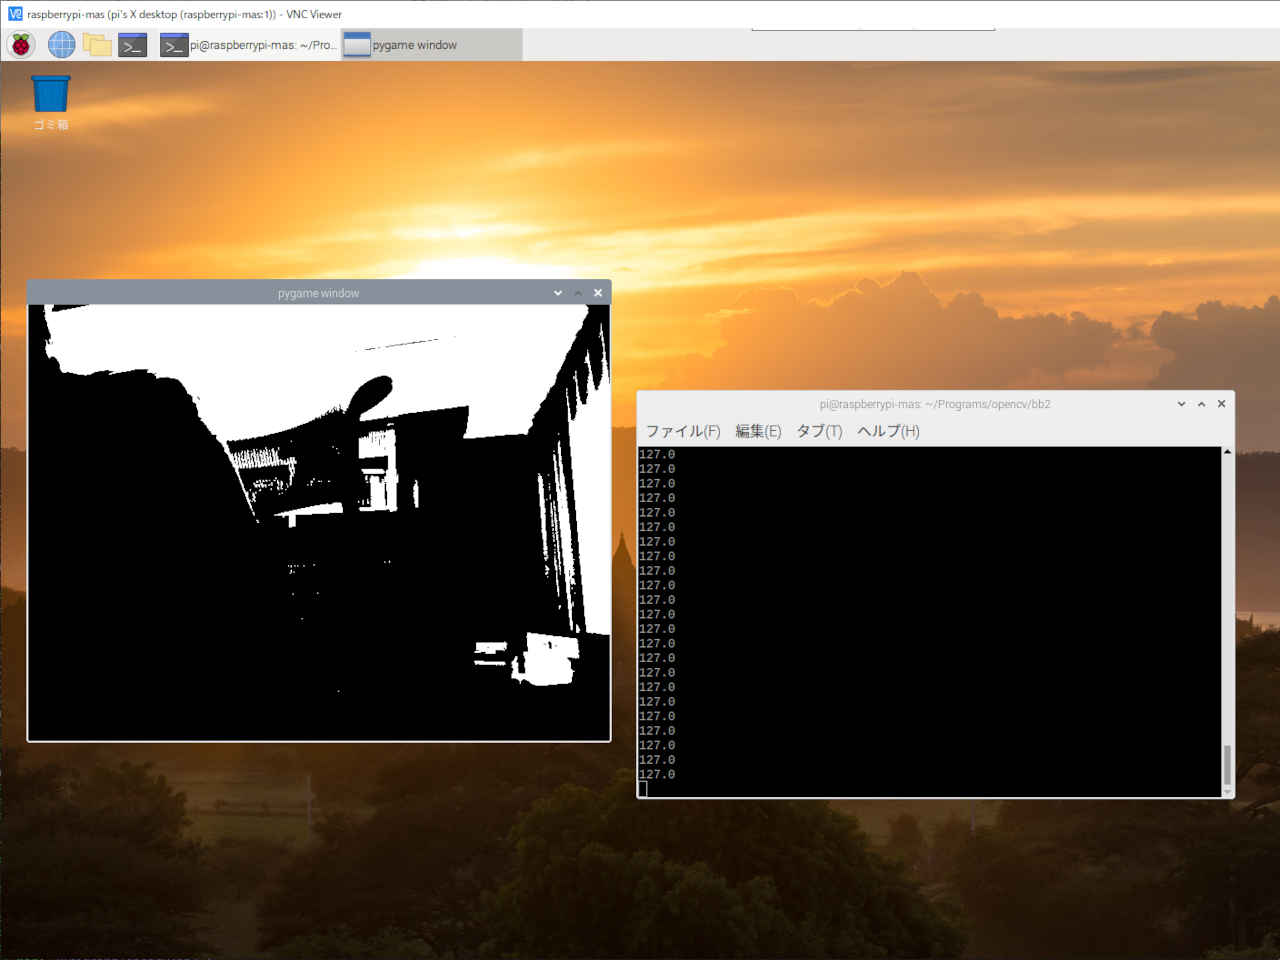This screenshot has height=960, width=1280.
Task: Click the terminal cursor on the last line
Action: (x=643, y=789)
